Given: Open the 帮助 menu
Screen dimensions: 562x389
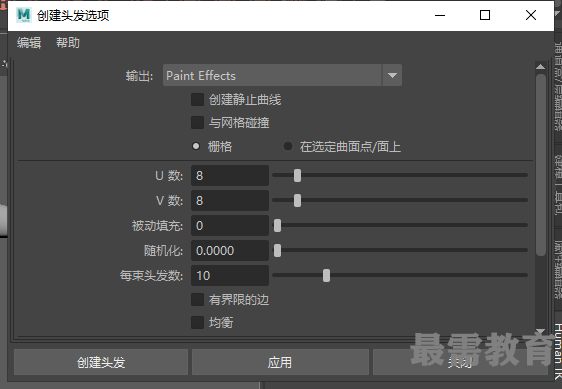Looking at the screenshot, I should tap(68, 43).
